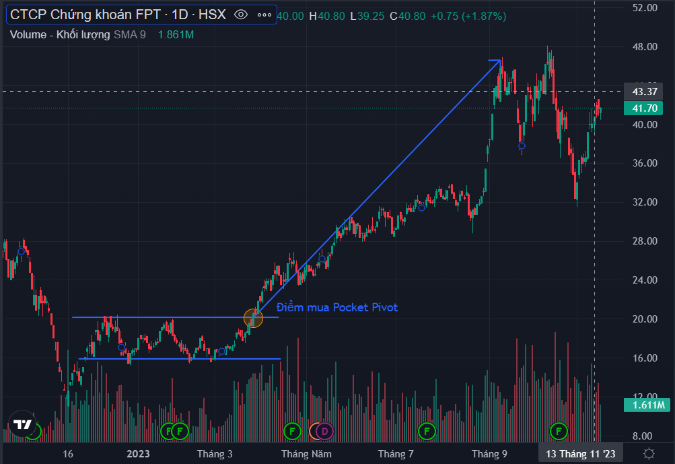This screenshot has width=675, height=464.
Task: Click the 48.00 price axis label
Action: 644,46
